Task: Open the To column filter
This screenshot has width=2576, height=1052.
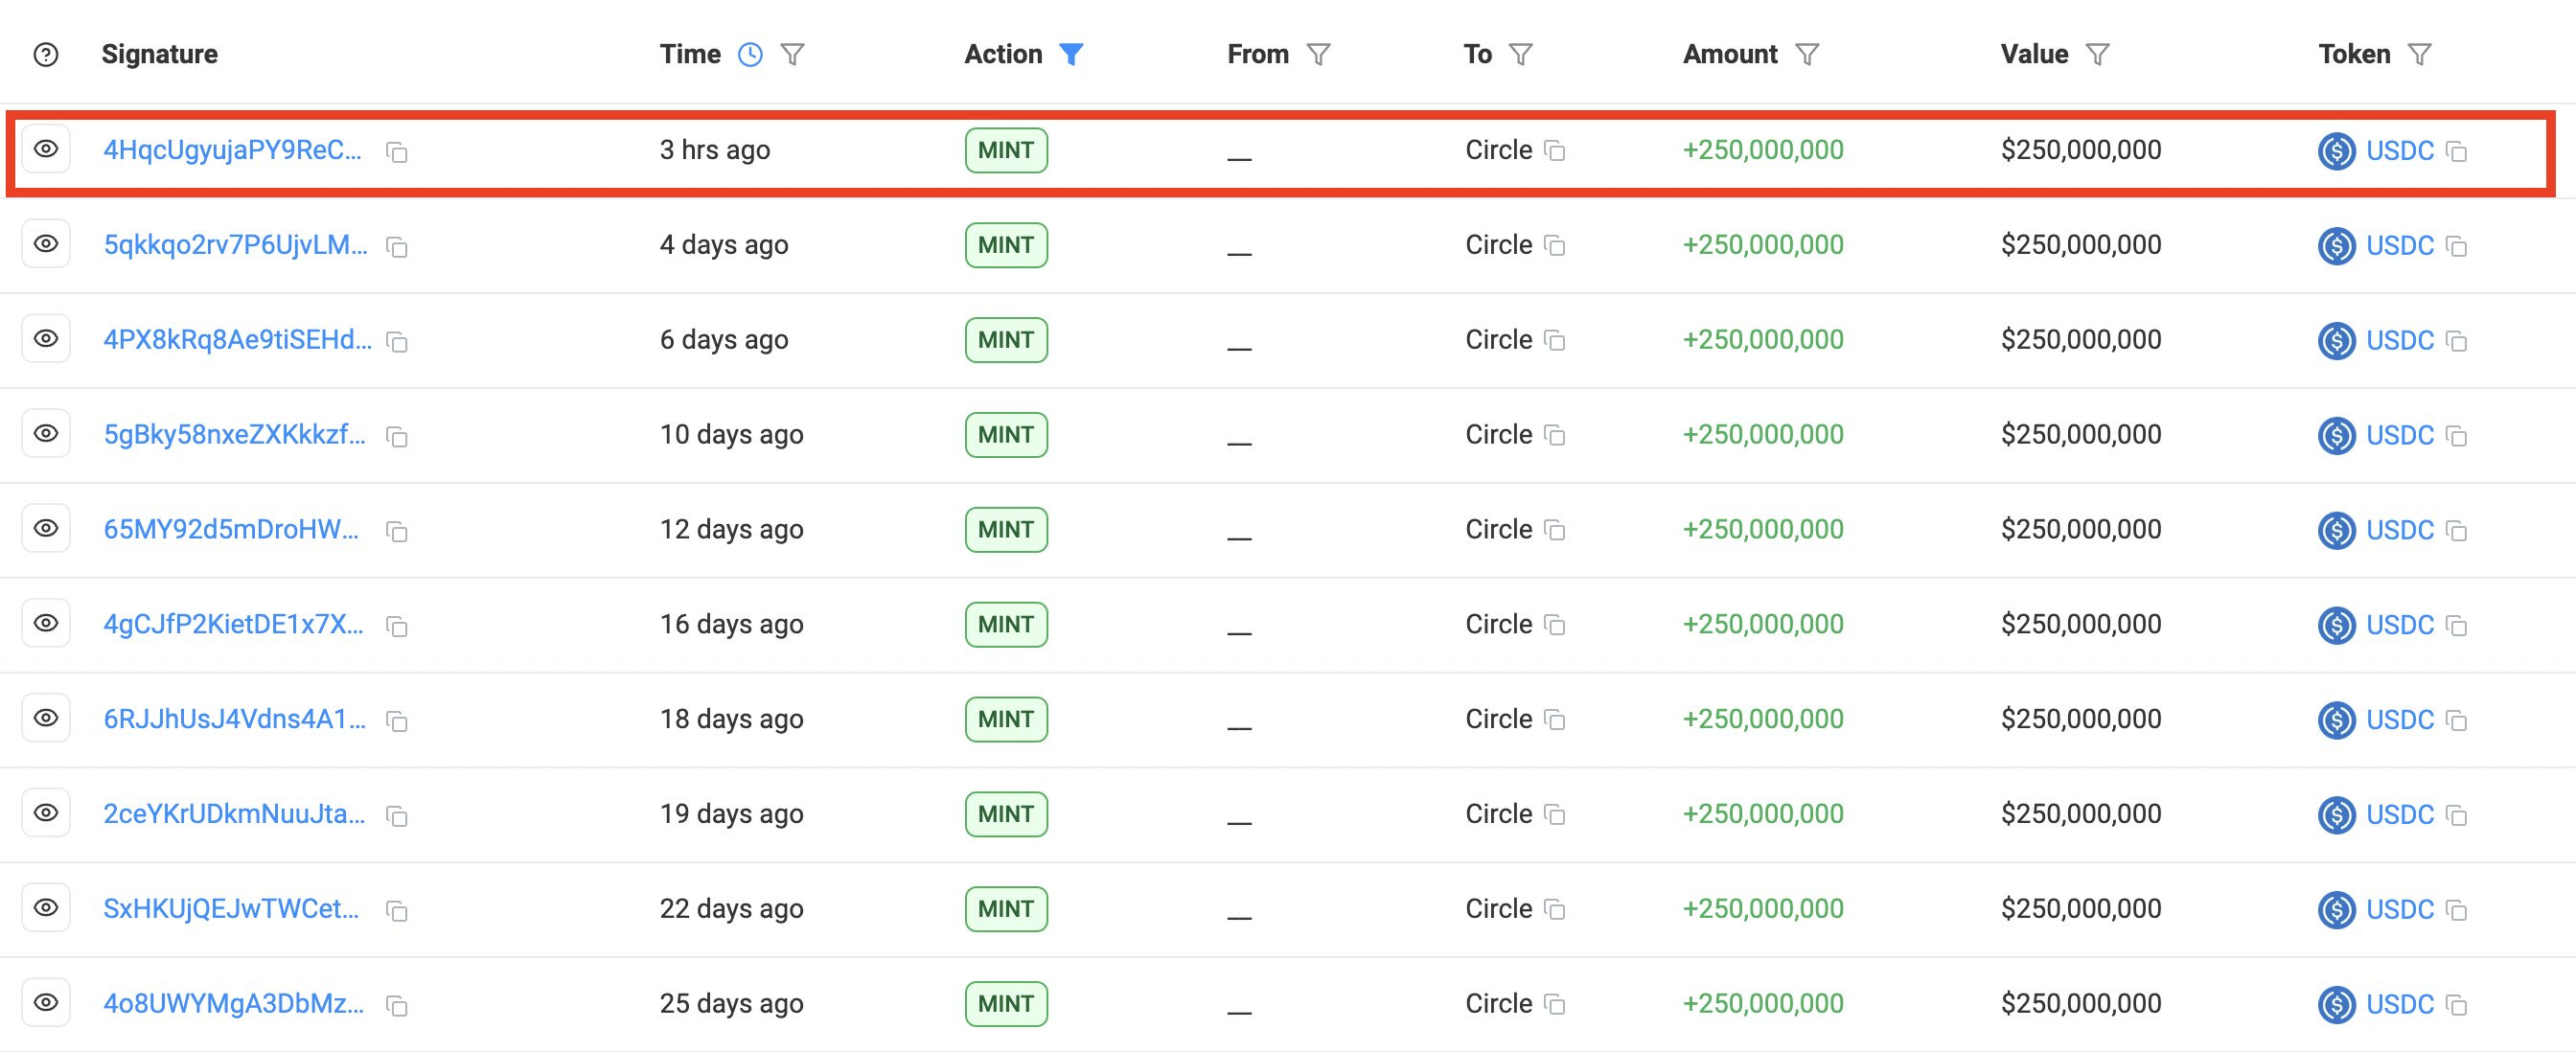Action: click(1520, 54)
